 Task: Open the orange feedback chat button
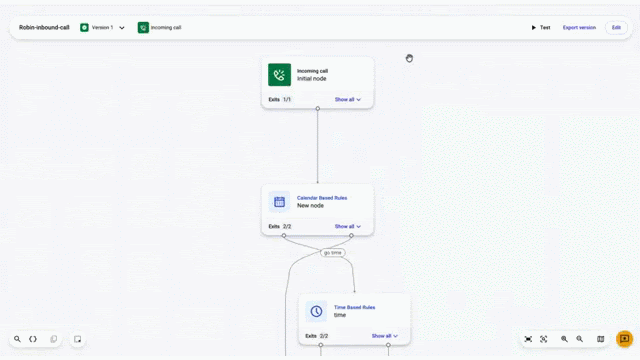(x=624, y=339)
